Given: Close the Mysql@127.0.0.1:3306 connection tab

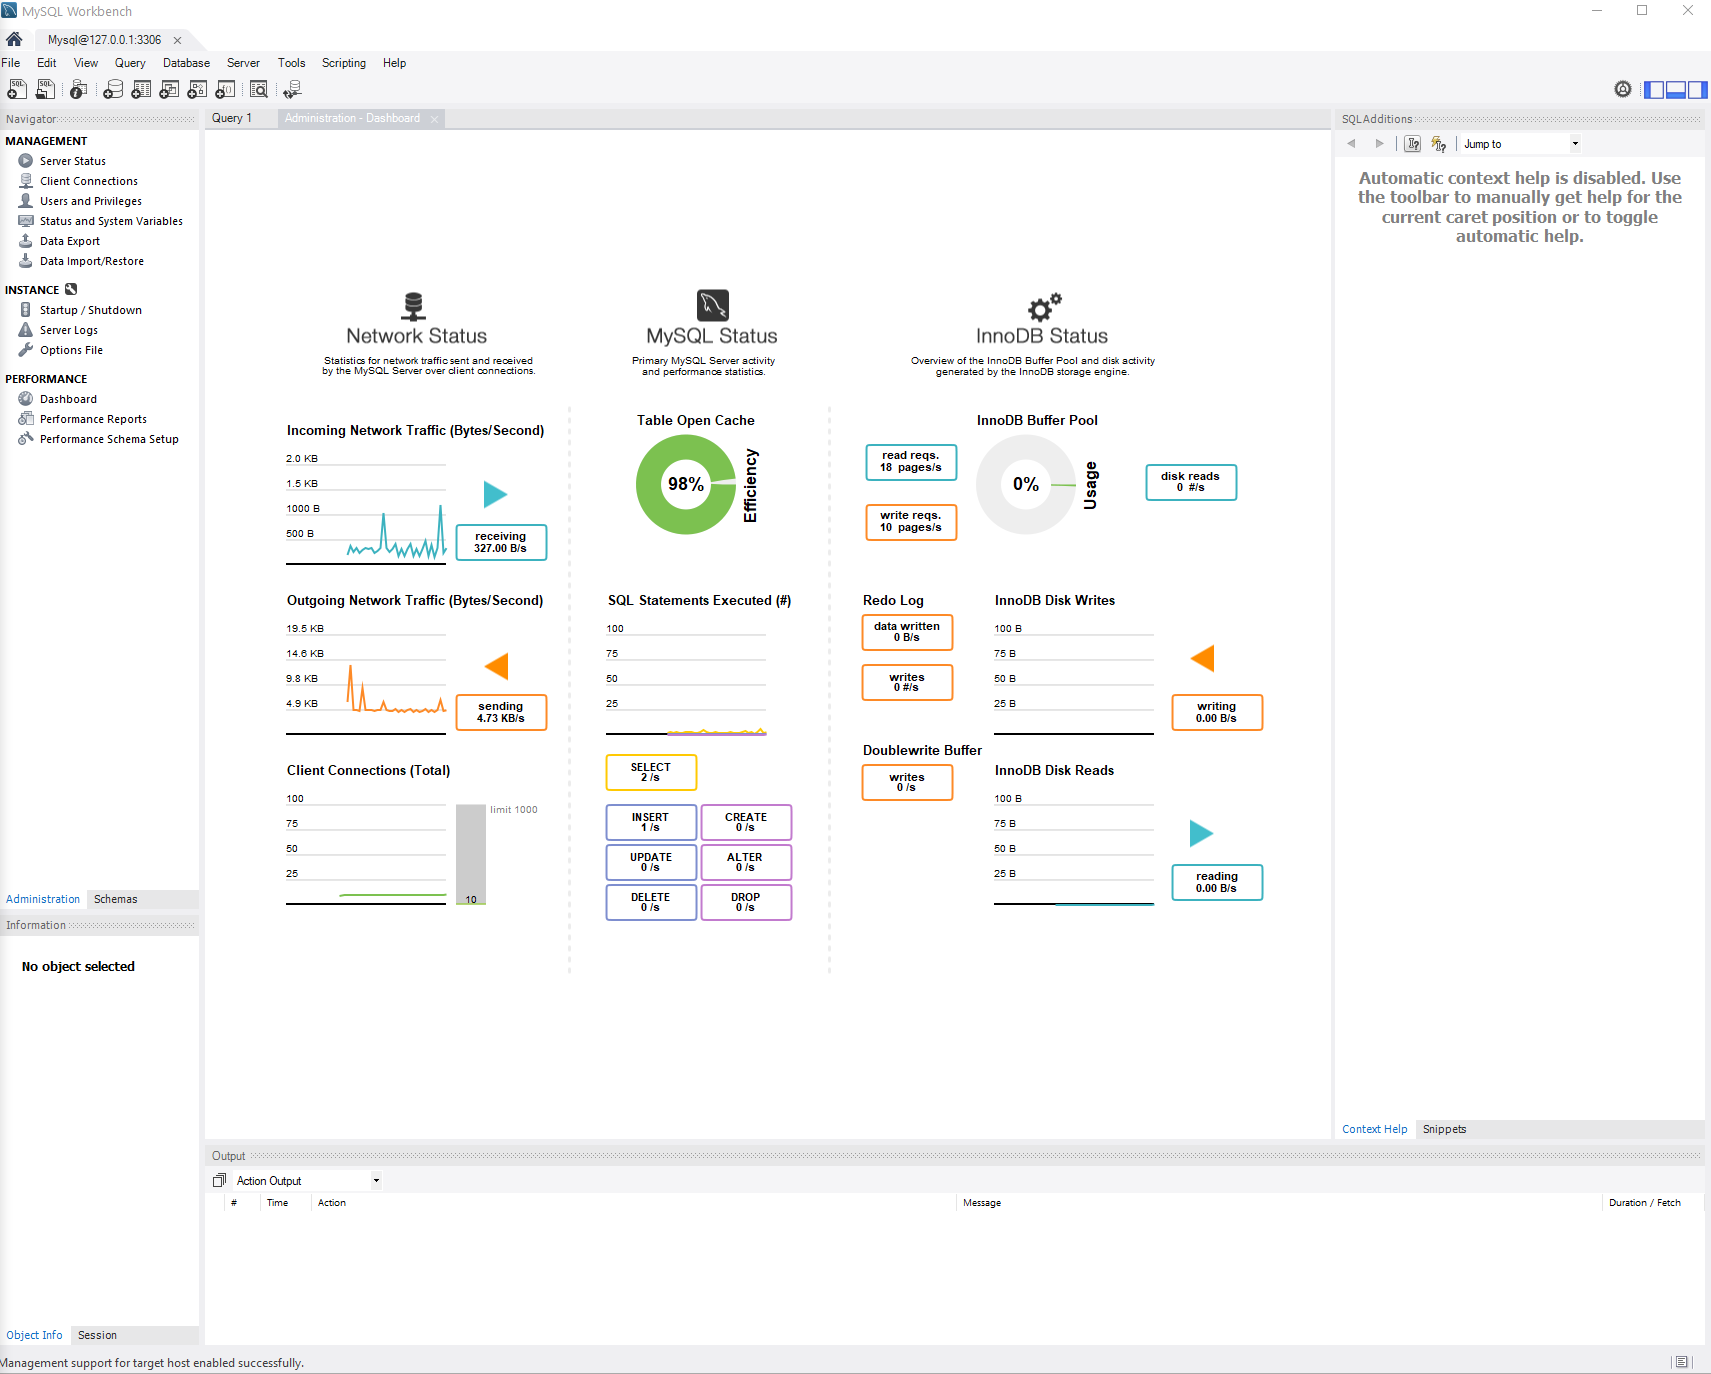Looking at the screenshot, I should tap(177, 40).
